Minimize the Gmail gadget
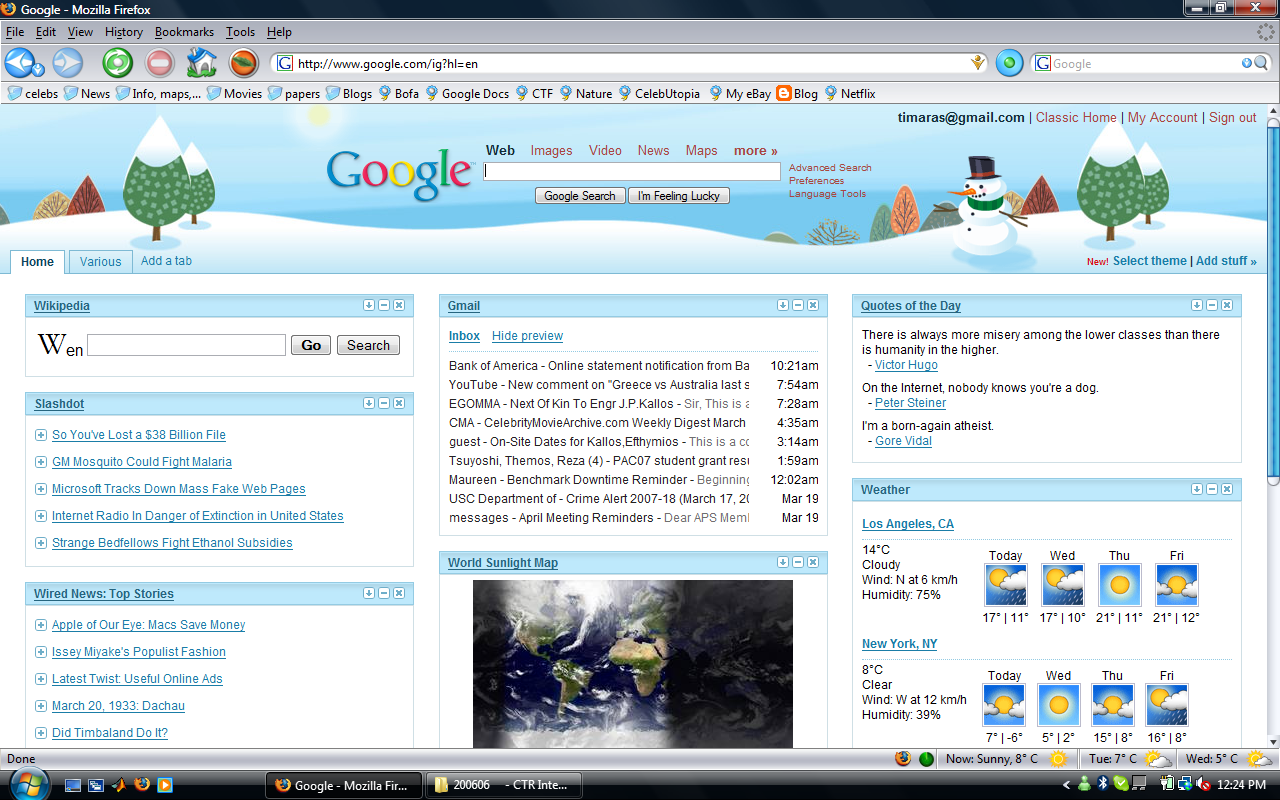Viewport: 1280px width, 800px height. click(798, 305)
